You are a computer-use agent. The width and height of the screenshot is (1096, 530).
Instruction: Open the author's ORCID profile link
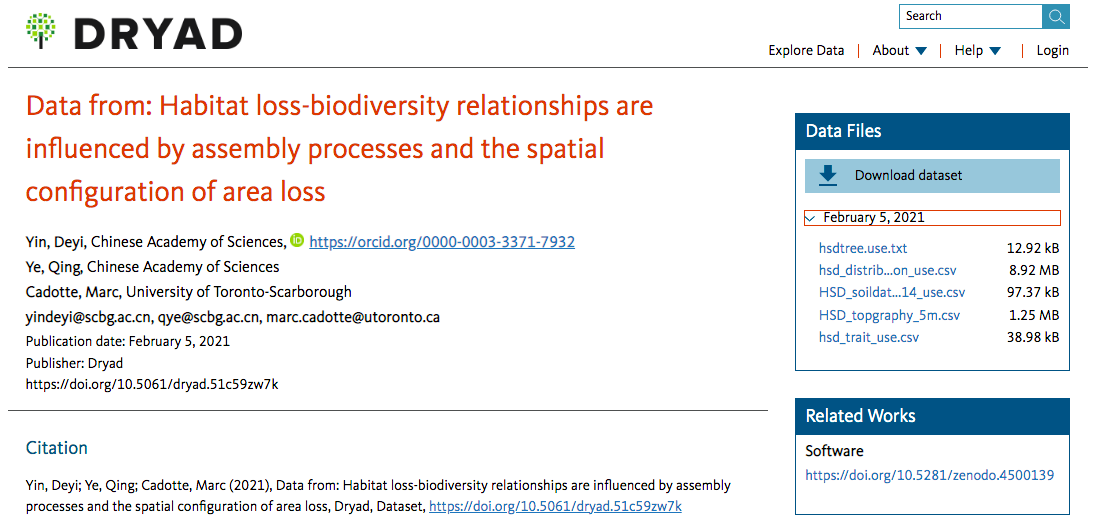click(441, 242)
